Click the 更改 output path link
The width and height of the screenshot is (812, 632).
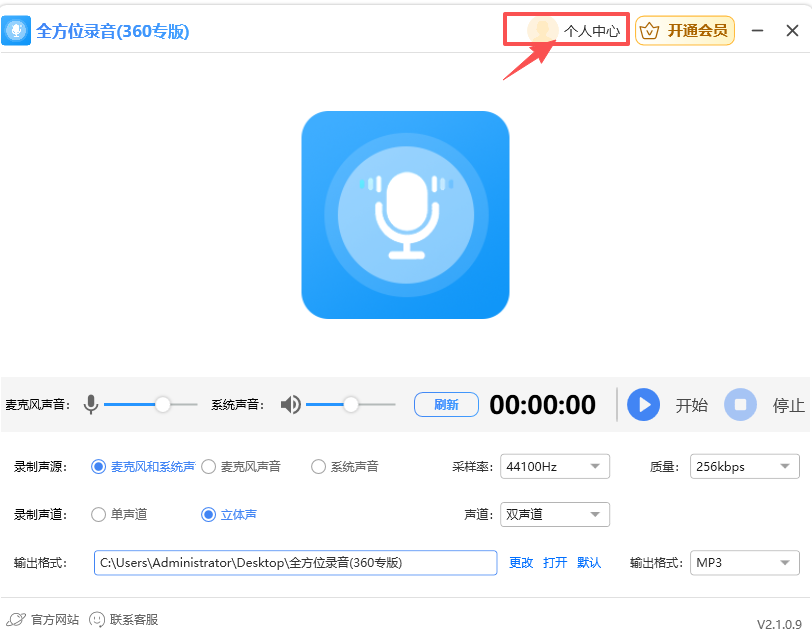521,563
